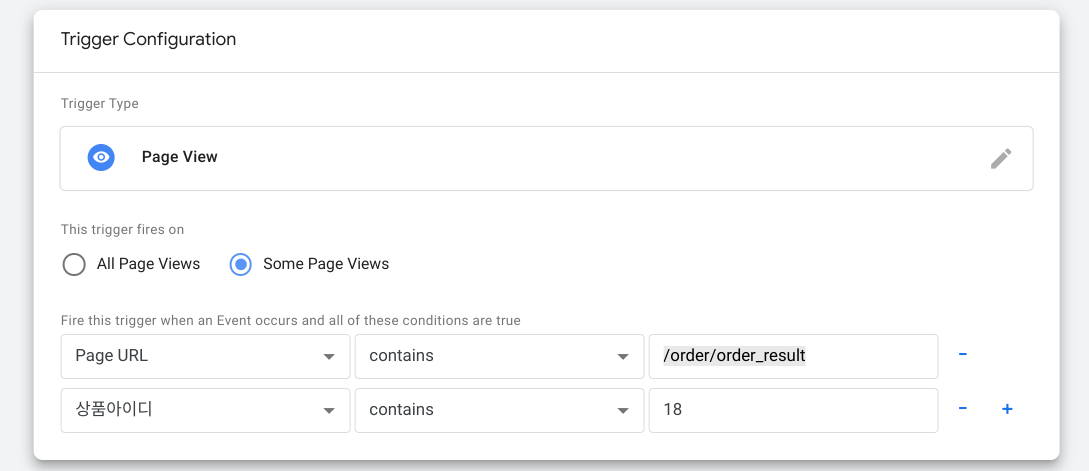
Task: Open the first row contains operator dropdown
Action: point(499,356)
